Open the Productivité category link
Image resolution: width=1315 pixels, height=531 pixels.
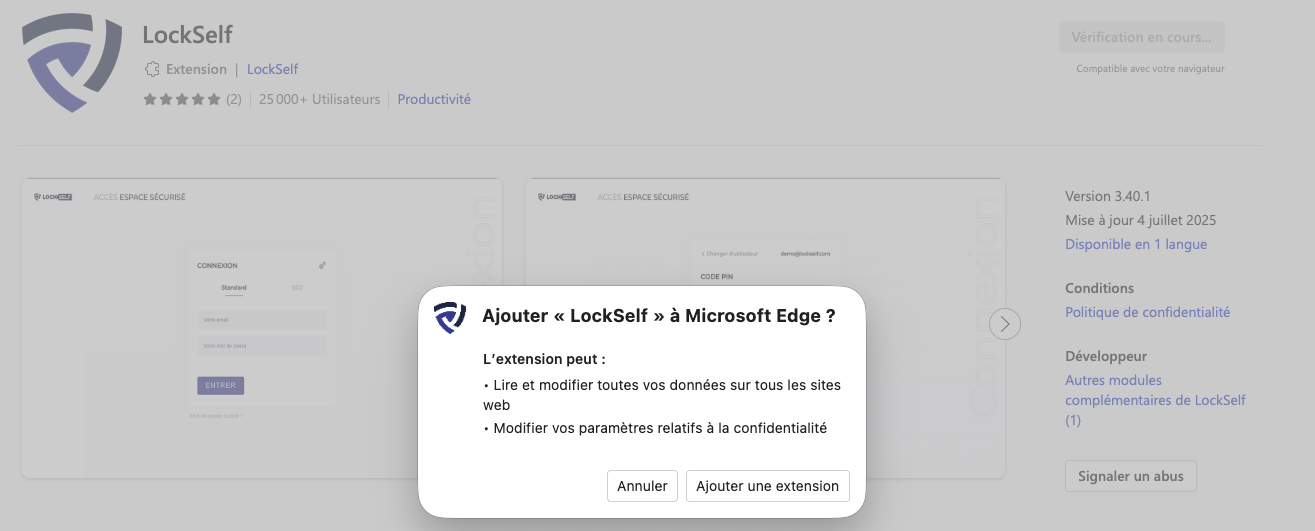(x=434, y=99)
